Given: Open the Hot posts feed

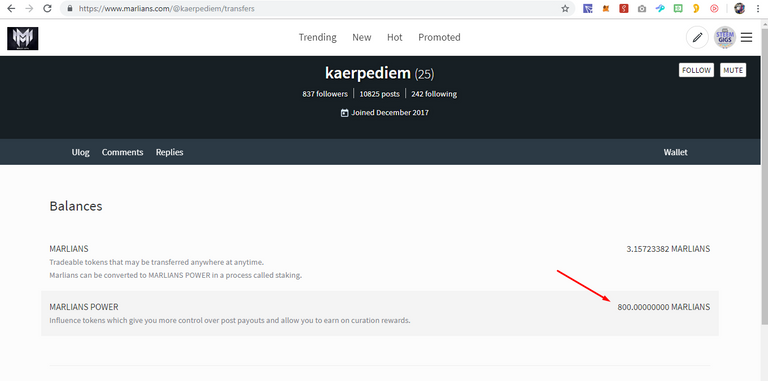Looking at the screenshot, I should coord(395,37).
